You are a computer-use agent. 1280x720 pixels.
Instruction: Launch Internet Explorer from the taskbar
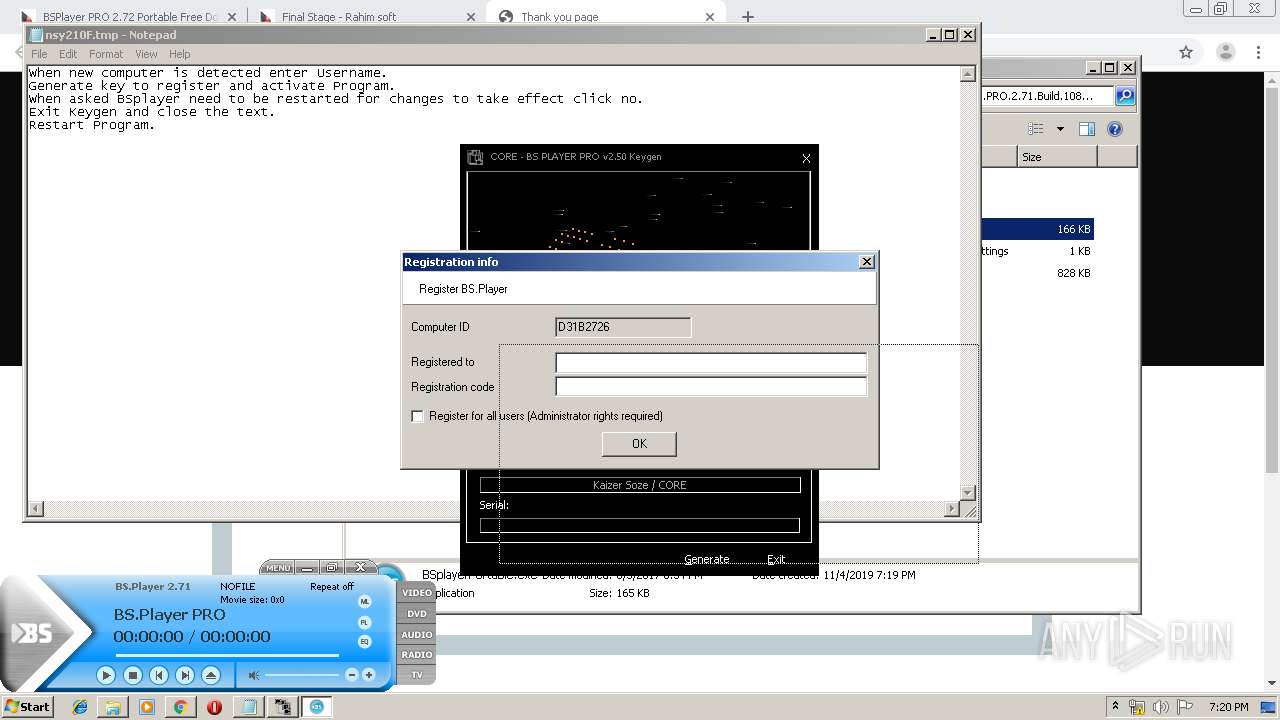tap(80, 706)
